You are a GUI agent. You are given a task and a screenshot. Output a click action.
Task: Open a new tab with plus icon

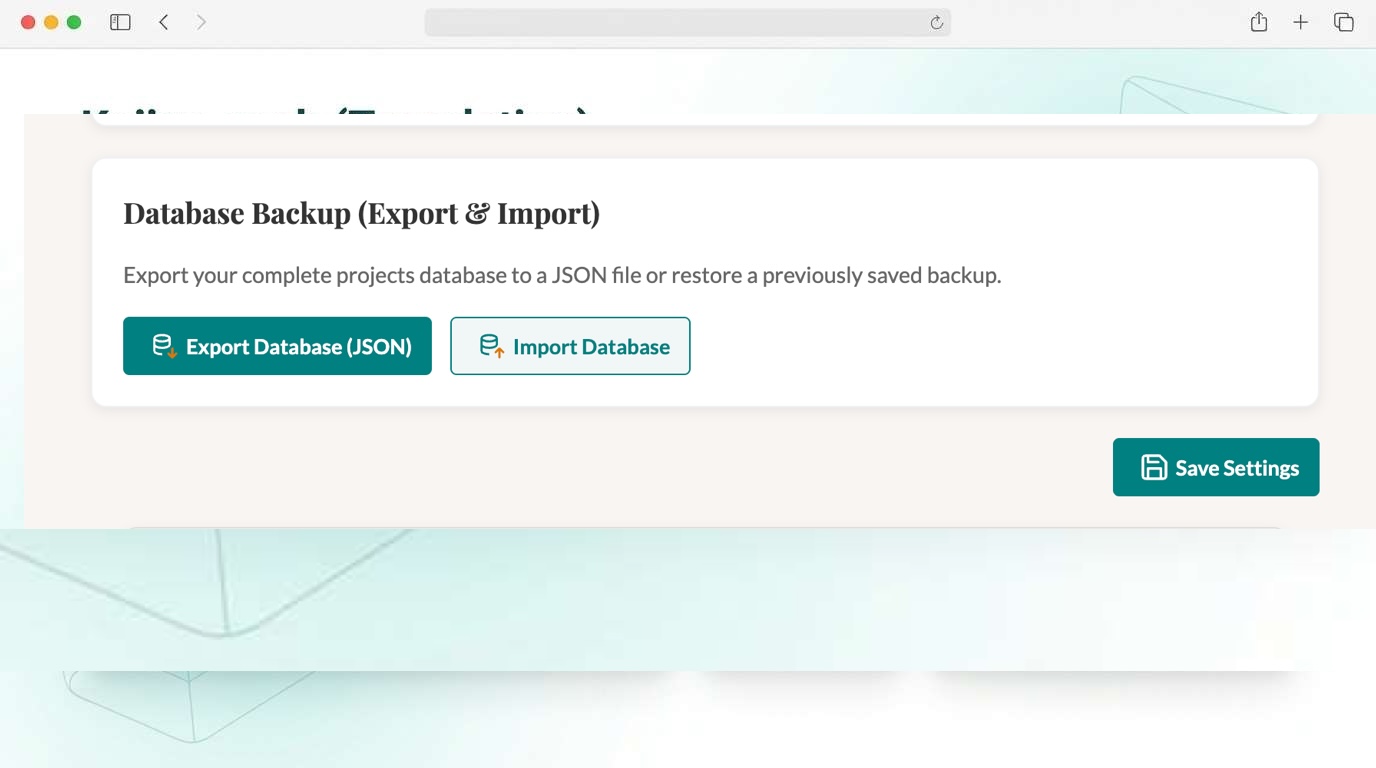pos(1300,22)
